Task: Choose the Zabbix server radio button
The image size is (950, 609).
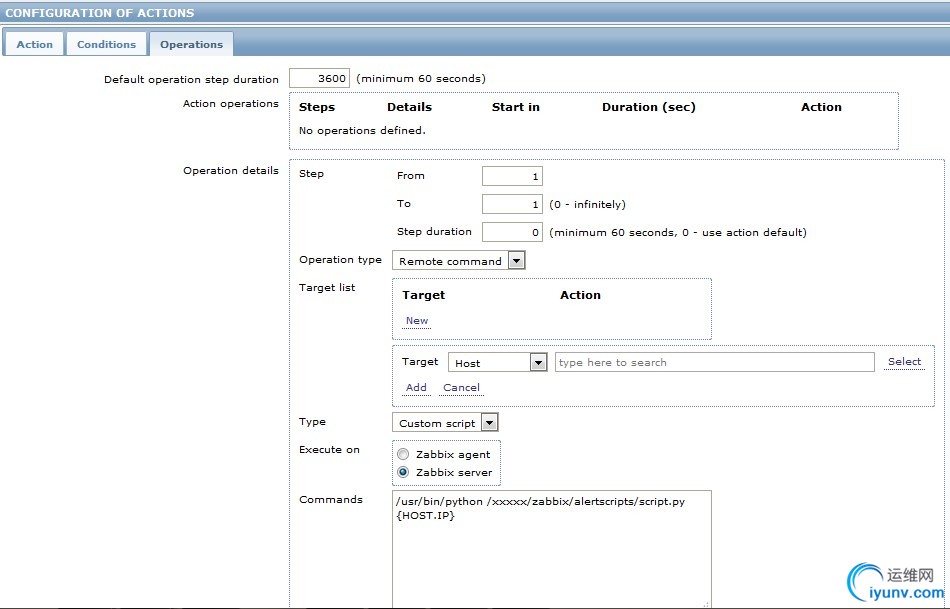Action: (404, 472)
